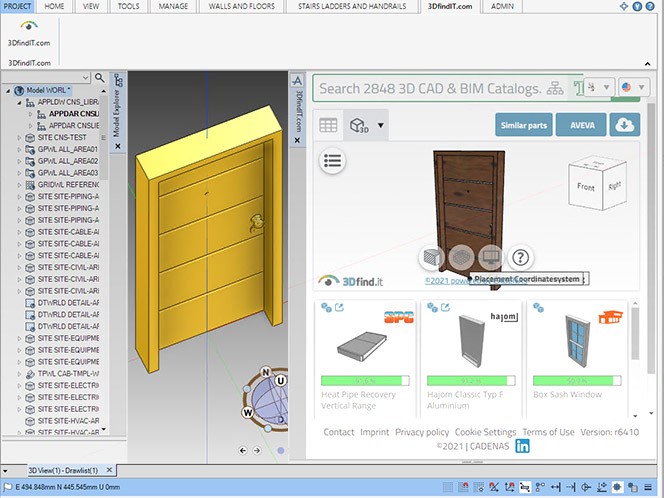
Task: Open the dropdown left of the flag selector
Action: point(599,87)
